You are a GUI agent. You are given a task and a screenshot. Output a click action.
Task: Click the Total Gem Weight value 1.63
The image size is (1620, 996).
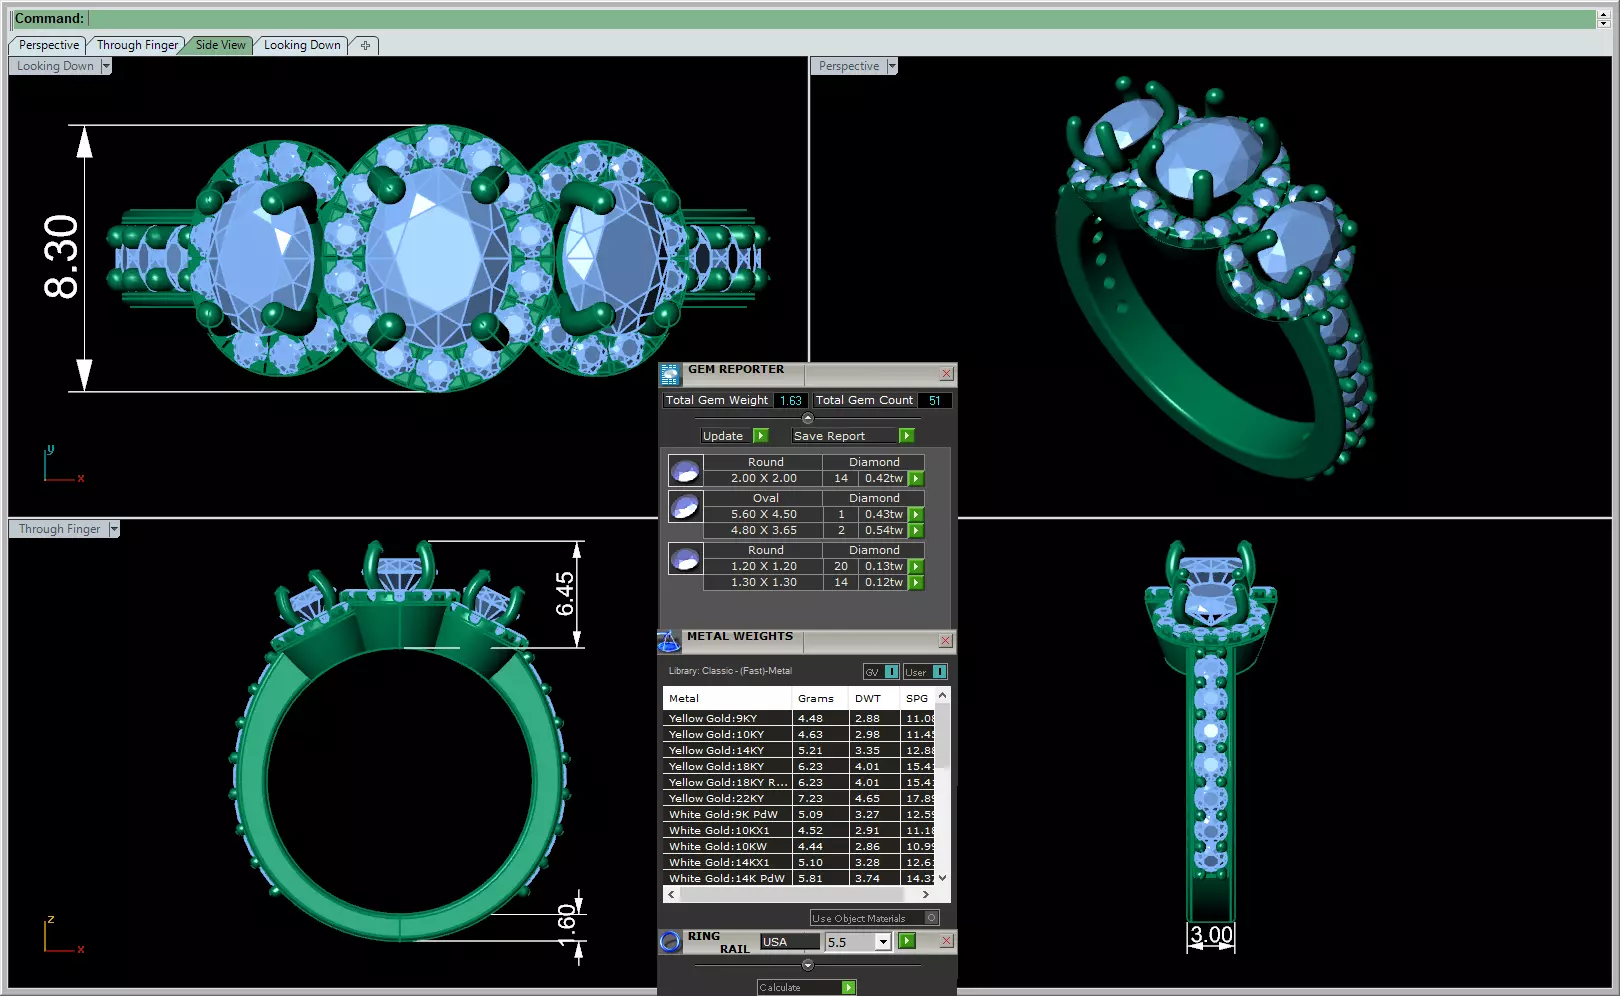coord(791,400)
